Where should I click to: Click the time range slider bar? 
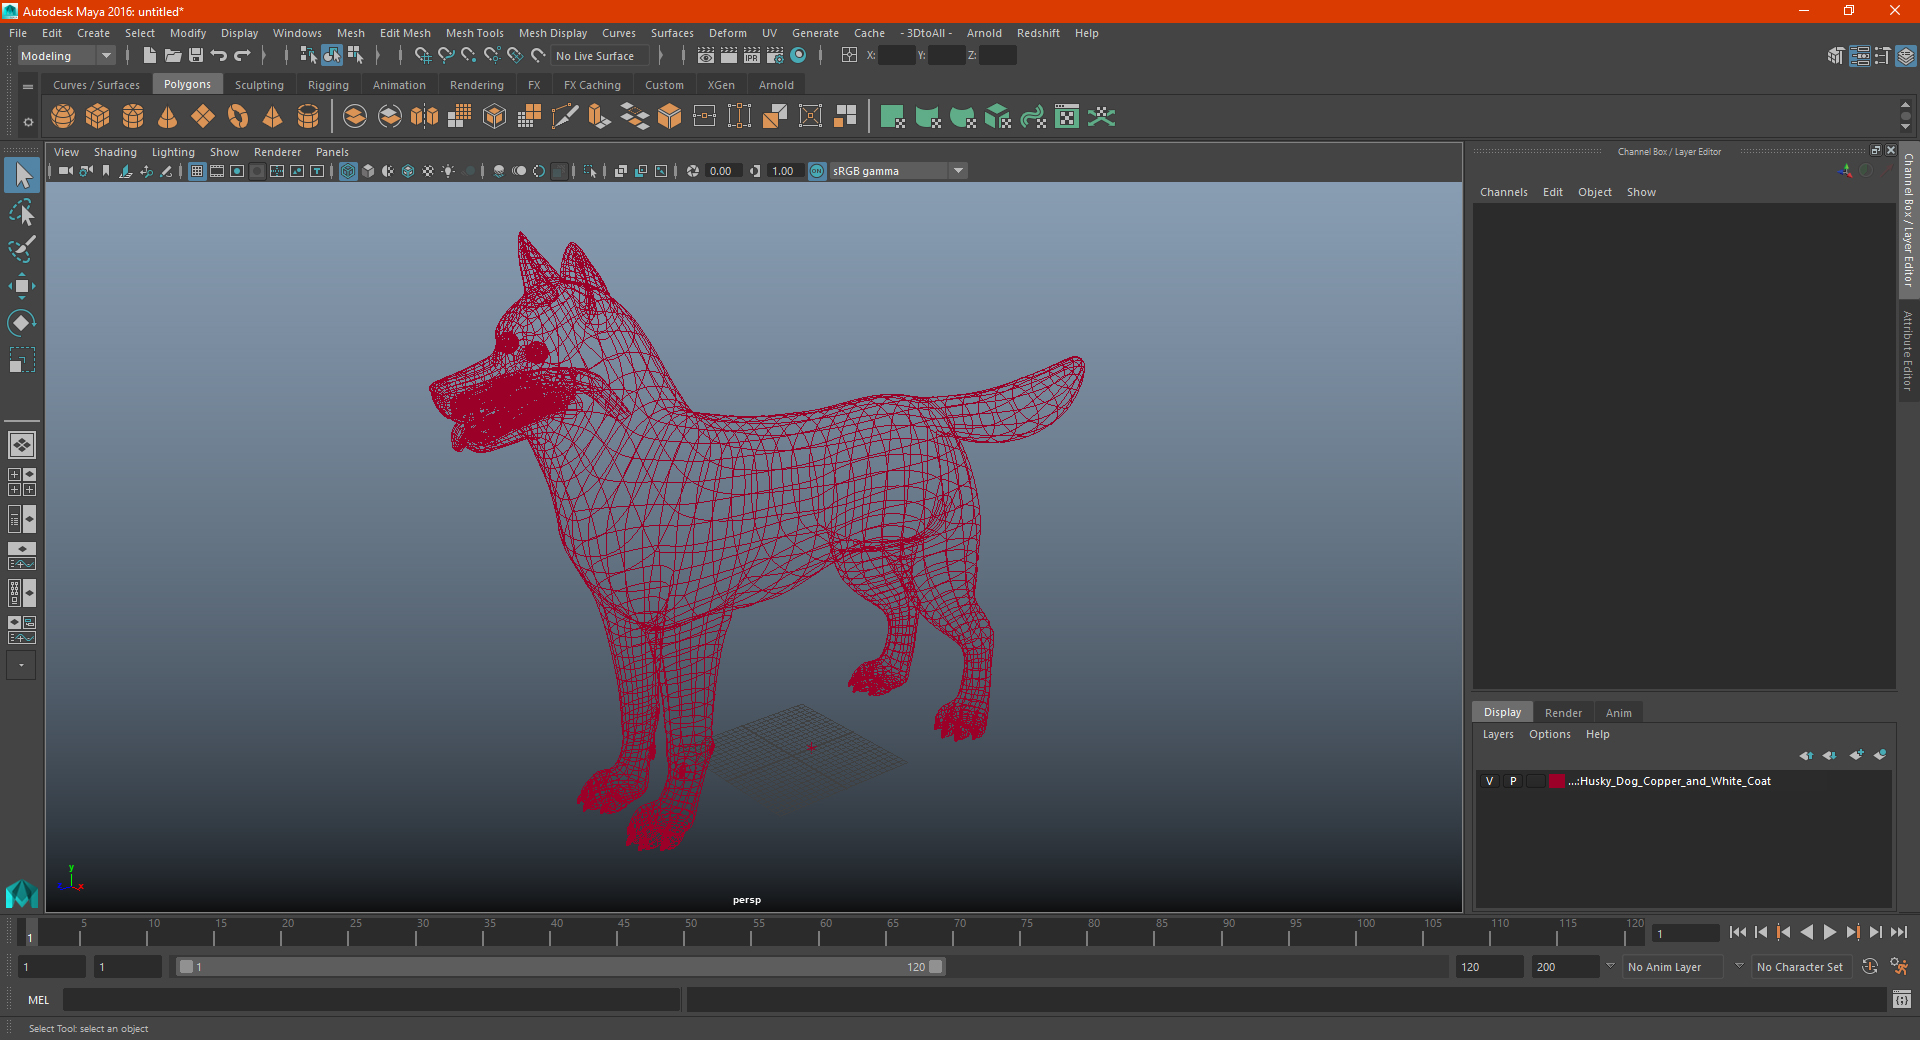click(x=560, y=967)
